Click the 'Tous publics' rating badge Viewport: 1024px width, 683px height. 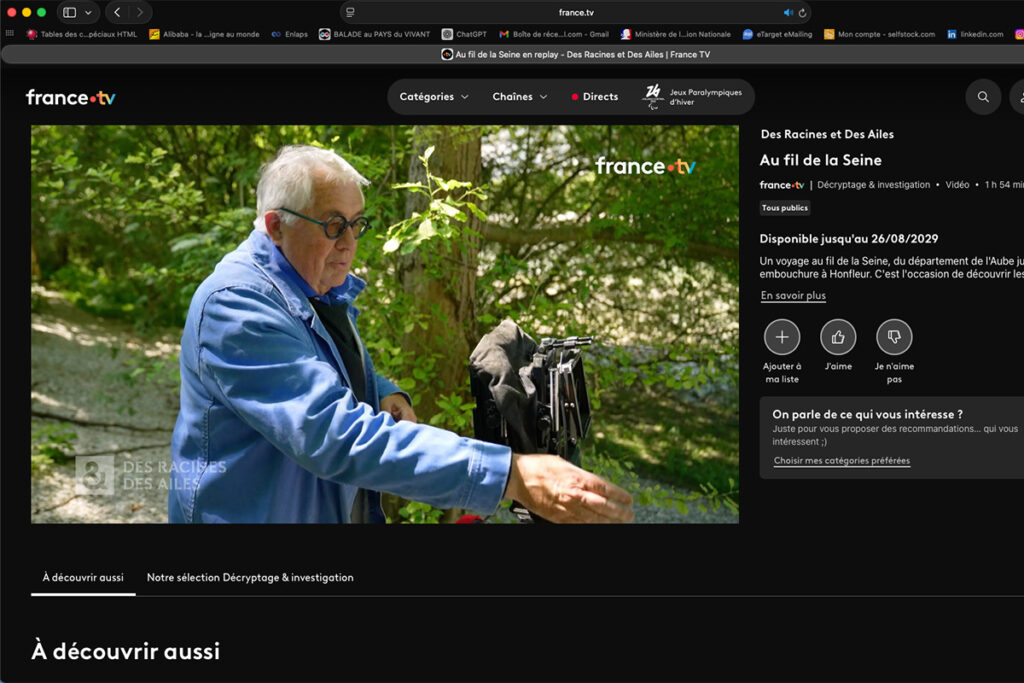click(x=786, y=207)
